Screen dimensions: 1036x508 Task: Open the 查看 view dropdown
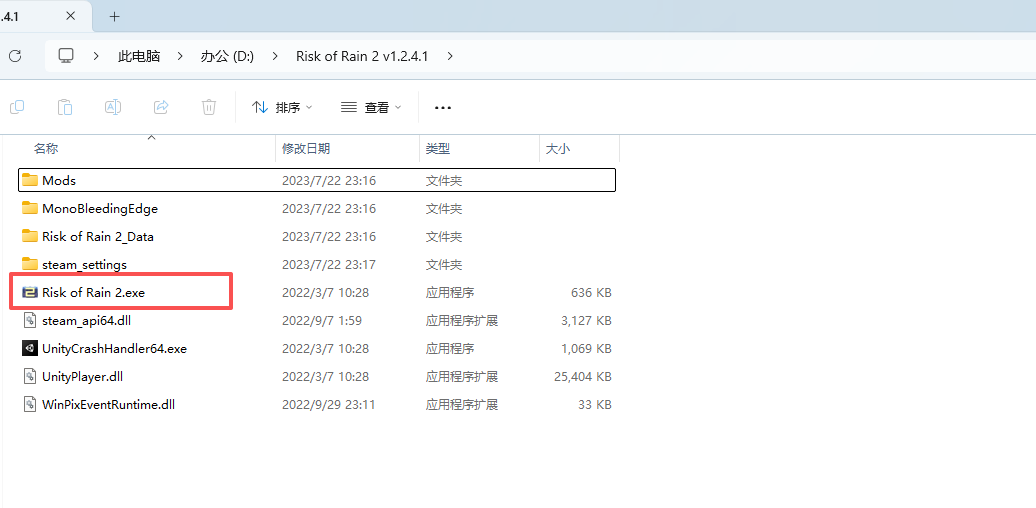click(x=371, y=107)
